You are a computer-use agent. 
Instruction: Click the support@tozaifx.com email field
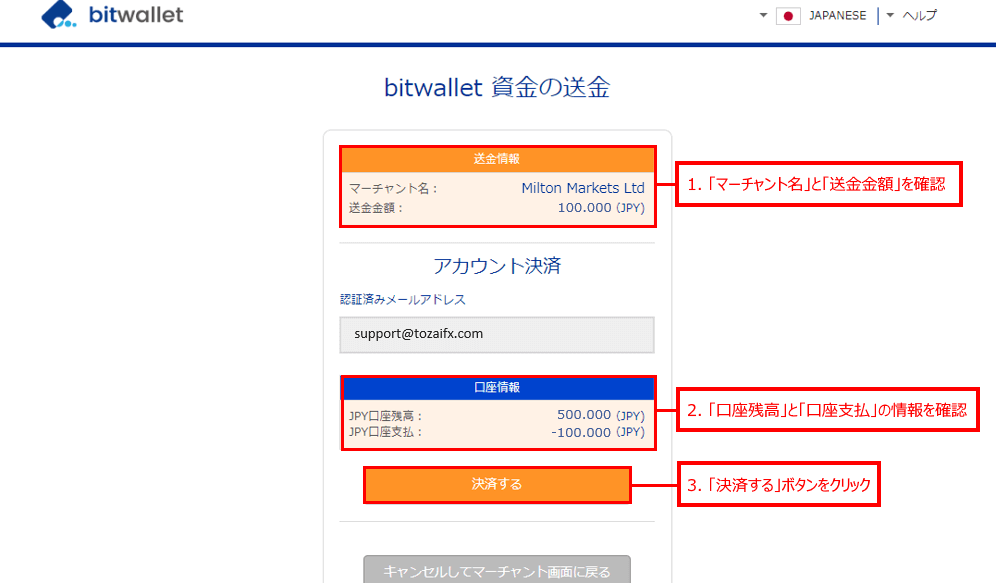(497, 334)
